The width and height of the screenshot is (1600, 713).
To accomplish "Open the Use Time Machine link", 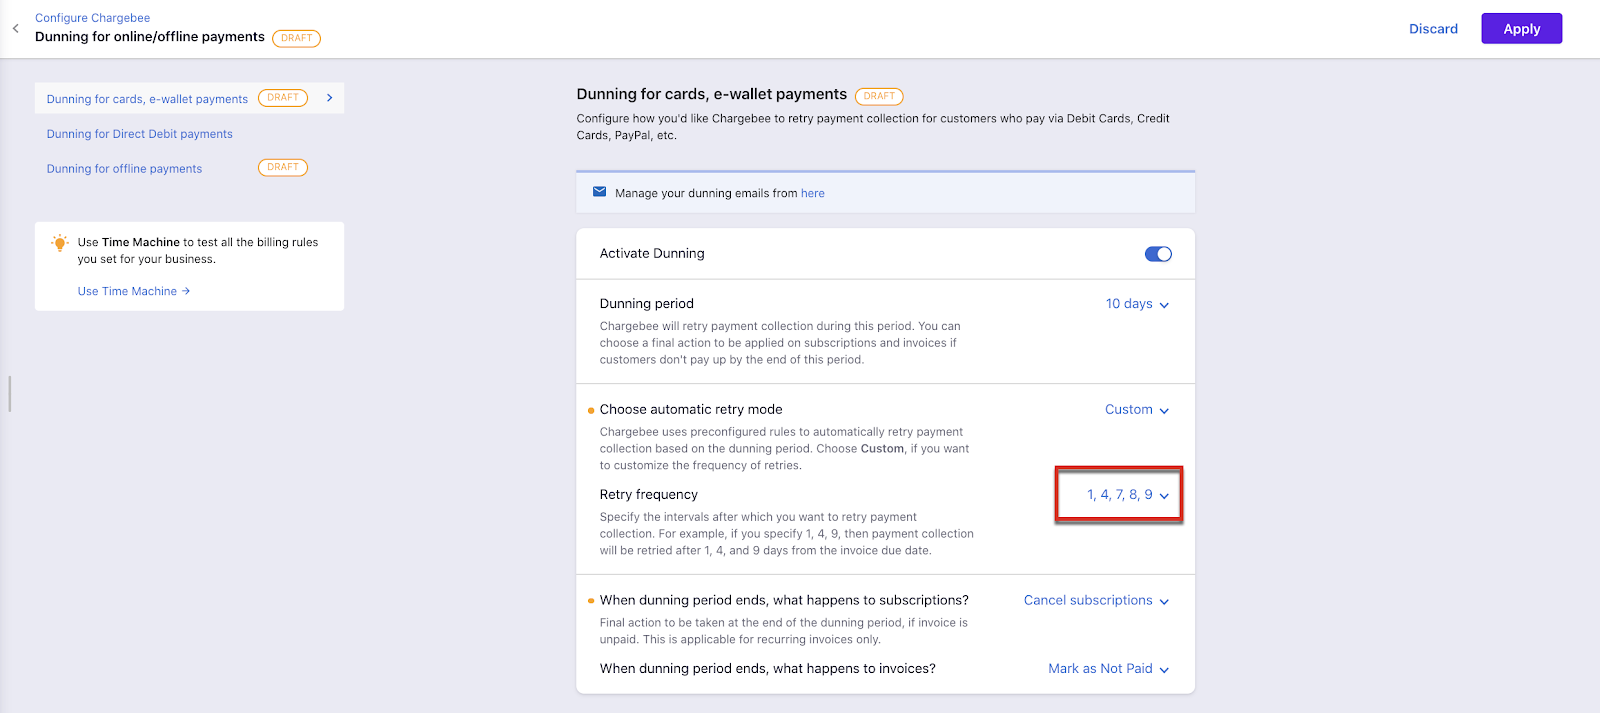I will pos(134,291).
